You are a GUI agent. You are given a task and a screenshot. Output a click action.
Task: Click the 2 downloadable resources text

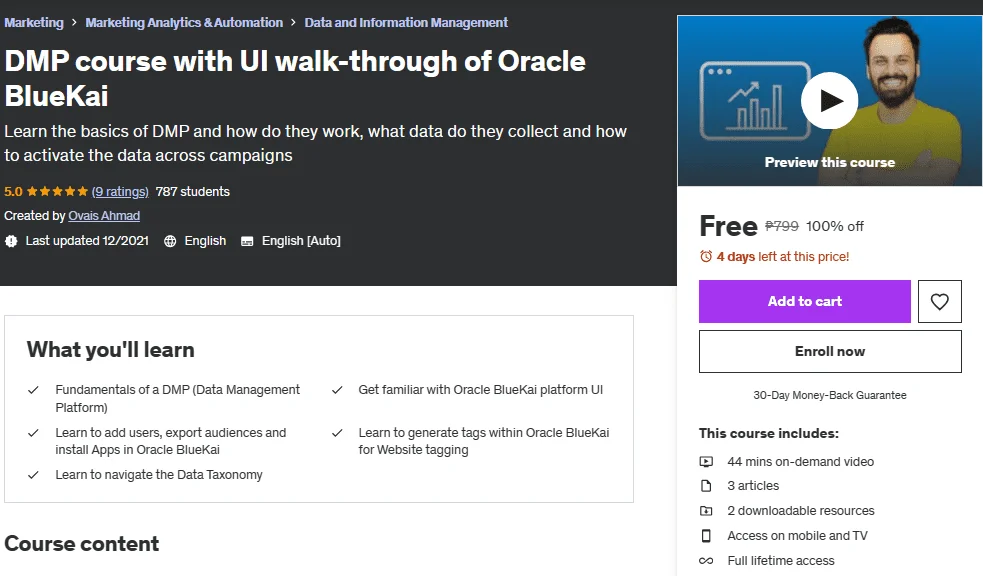(801, 511)
